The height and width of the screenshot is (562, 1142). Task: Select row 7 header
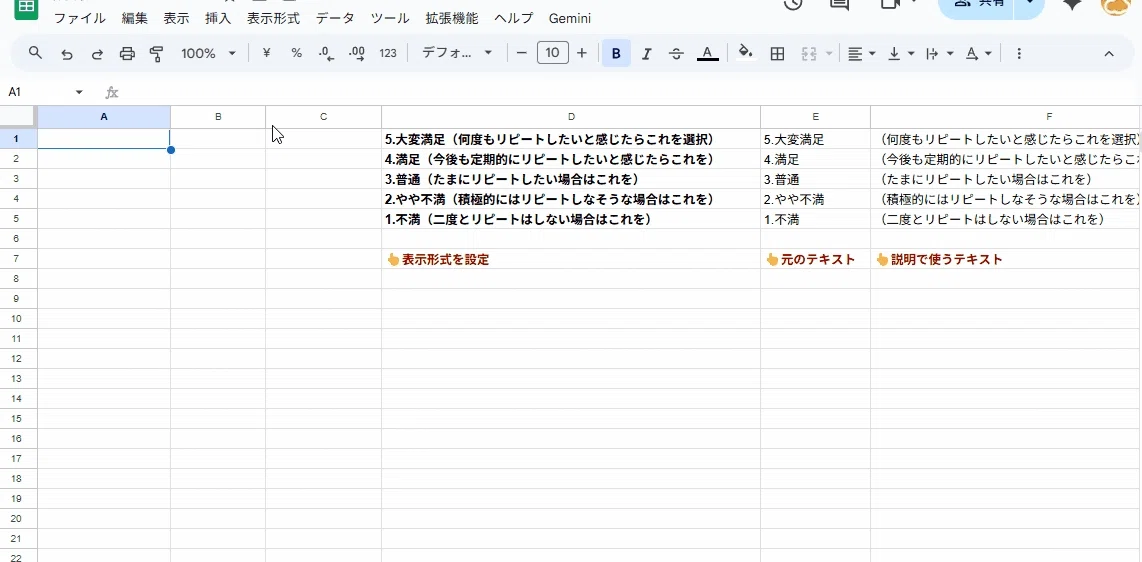coord(18,259)
